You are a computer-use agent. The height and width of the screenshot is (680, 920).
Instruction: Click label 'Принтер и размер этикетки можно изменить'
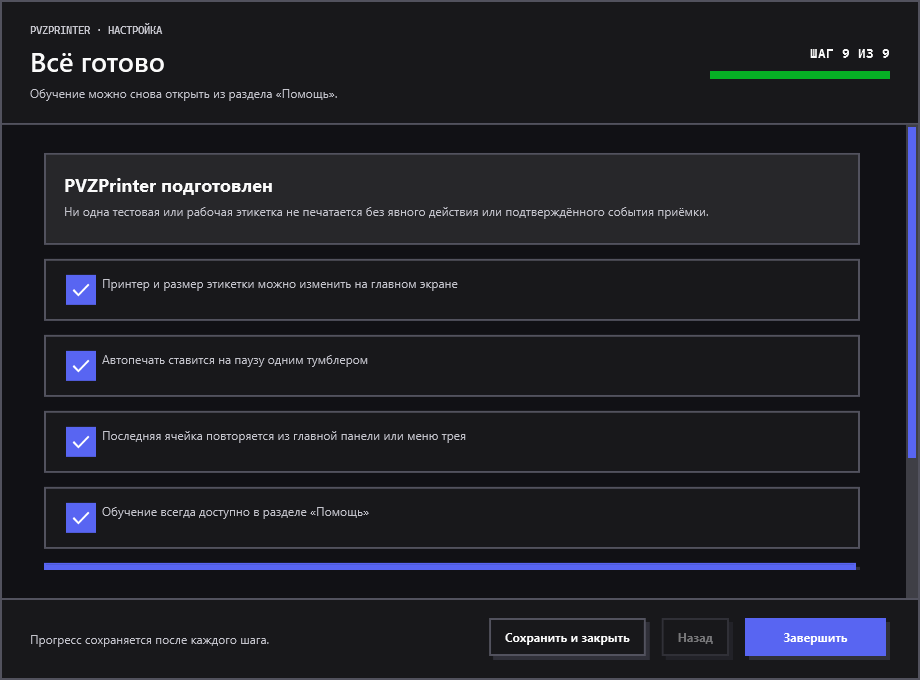[280, 285]
